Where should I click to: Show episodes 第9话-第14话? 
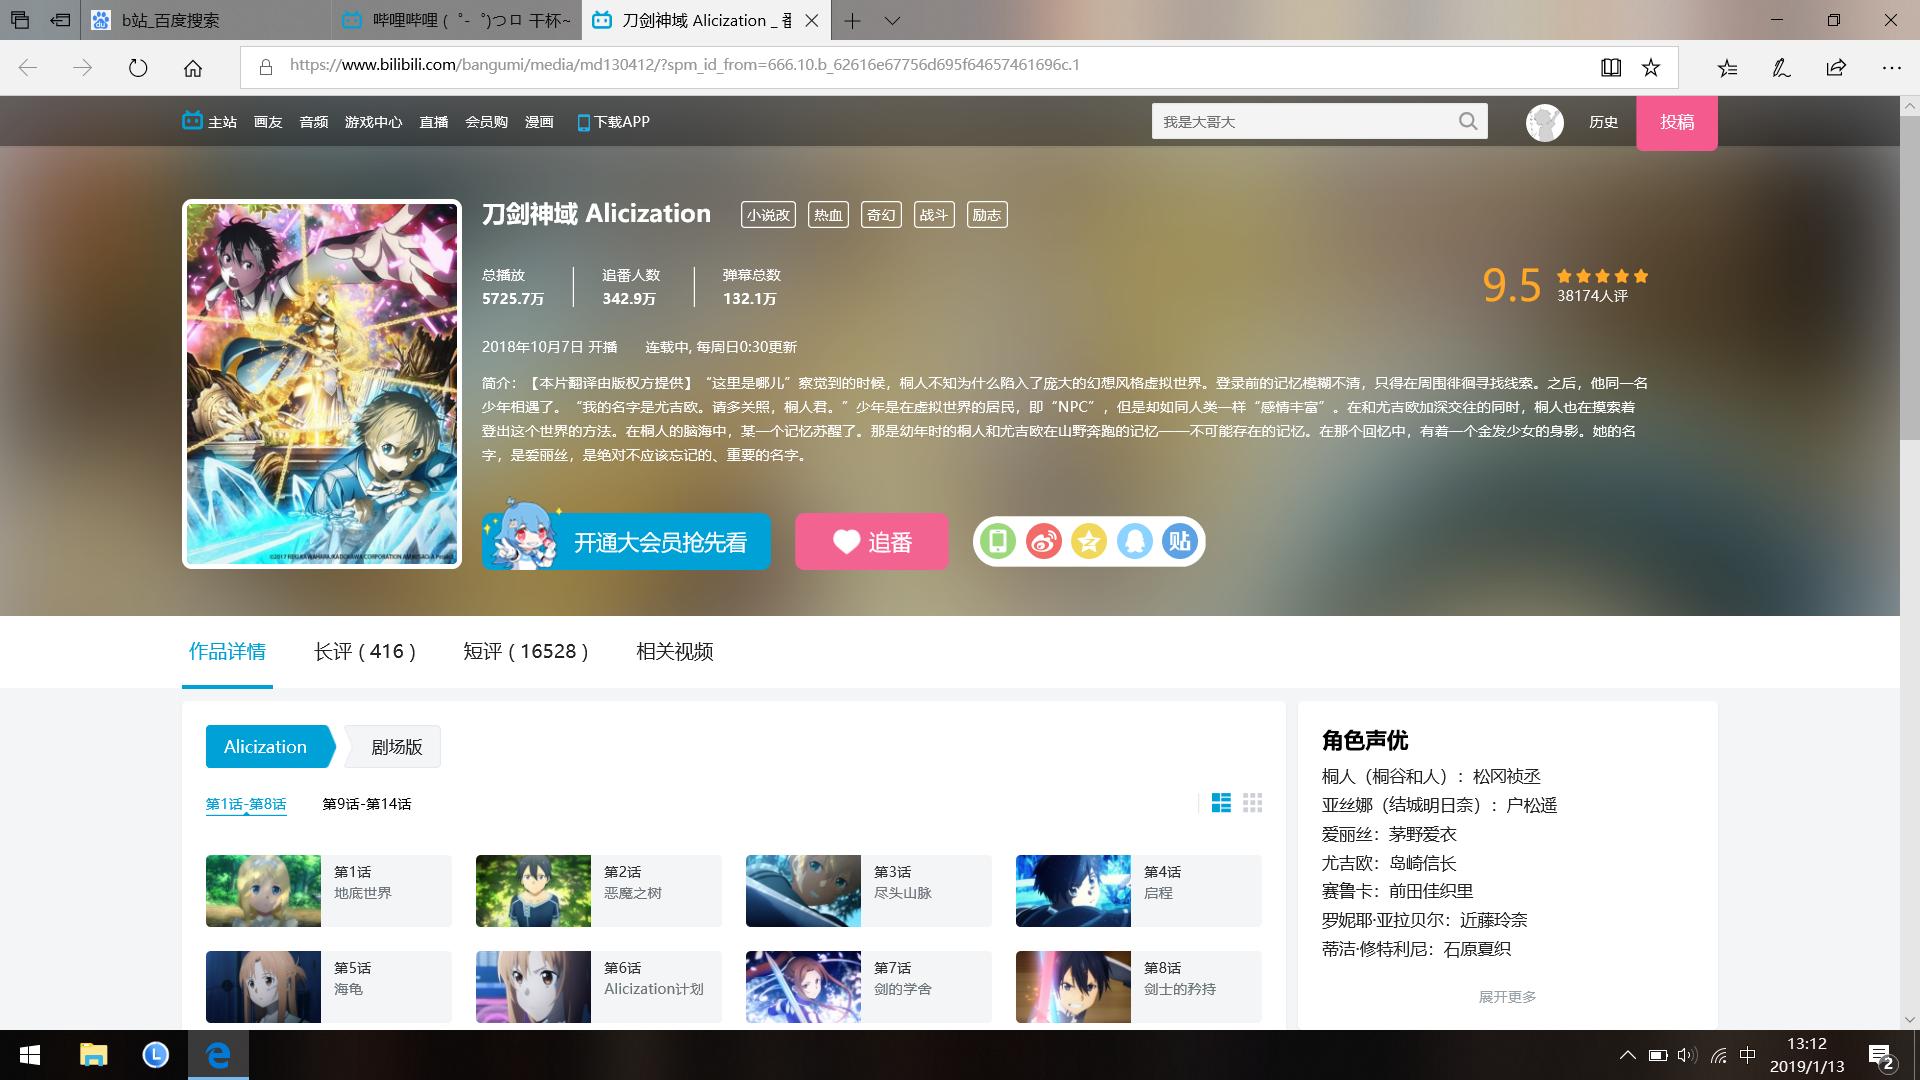coord(367,804)
